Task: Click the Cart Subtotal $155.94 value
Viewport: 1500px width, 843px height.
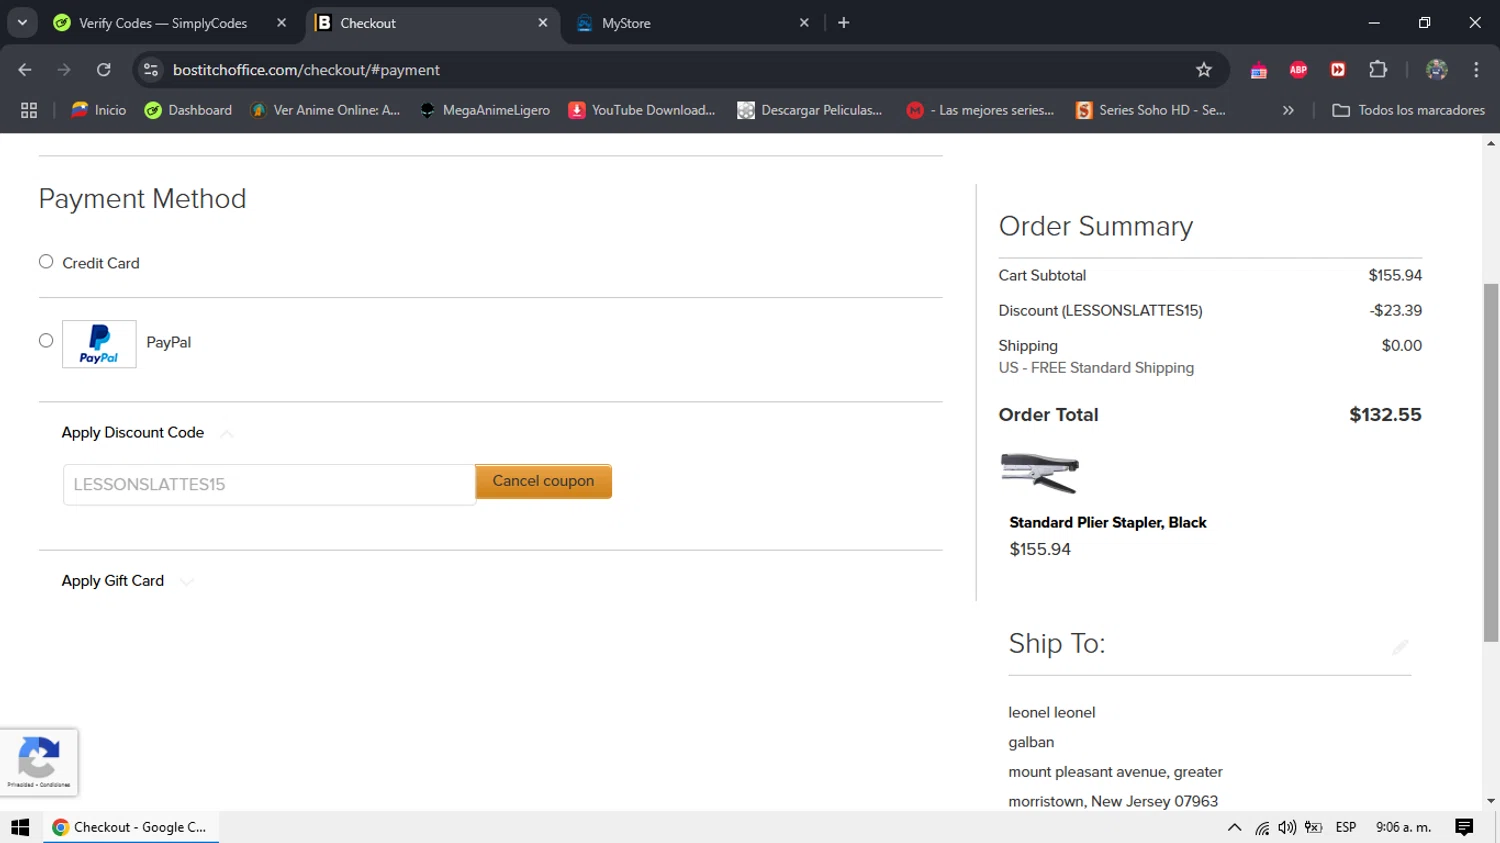Action: point(1395,276)
